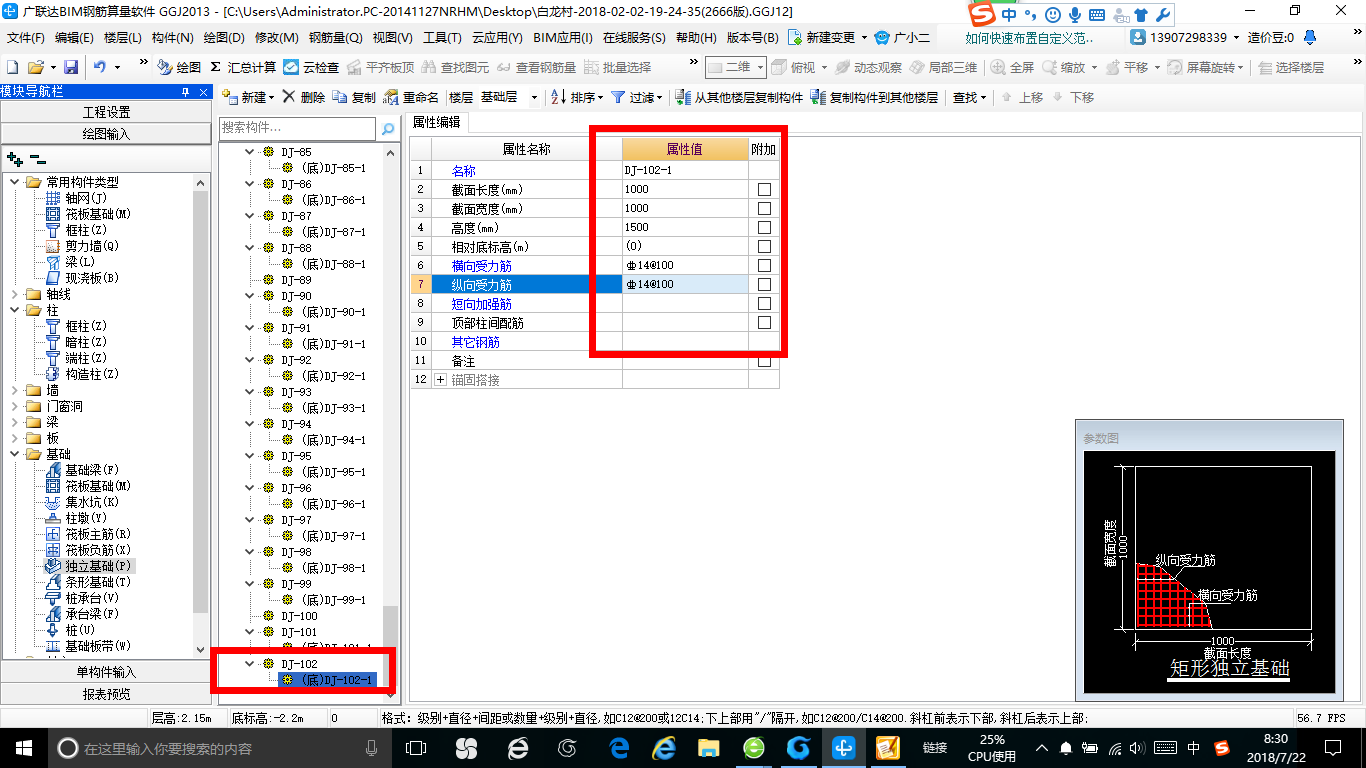
Task: Open BIM应用(I) menu
Action: click(562, 38)
